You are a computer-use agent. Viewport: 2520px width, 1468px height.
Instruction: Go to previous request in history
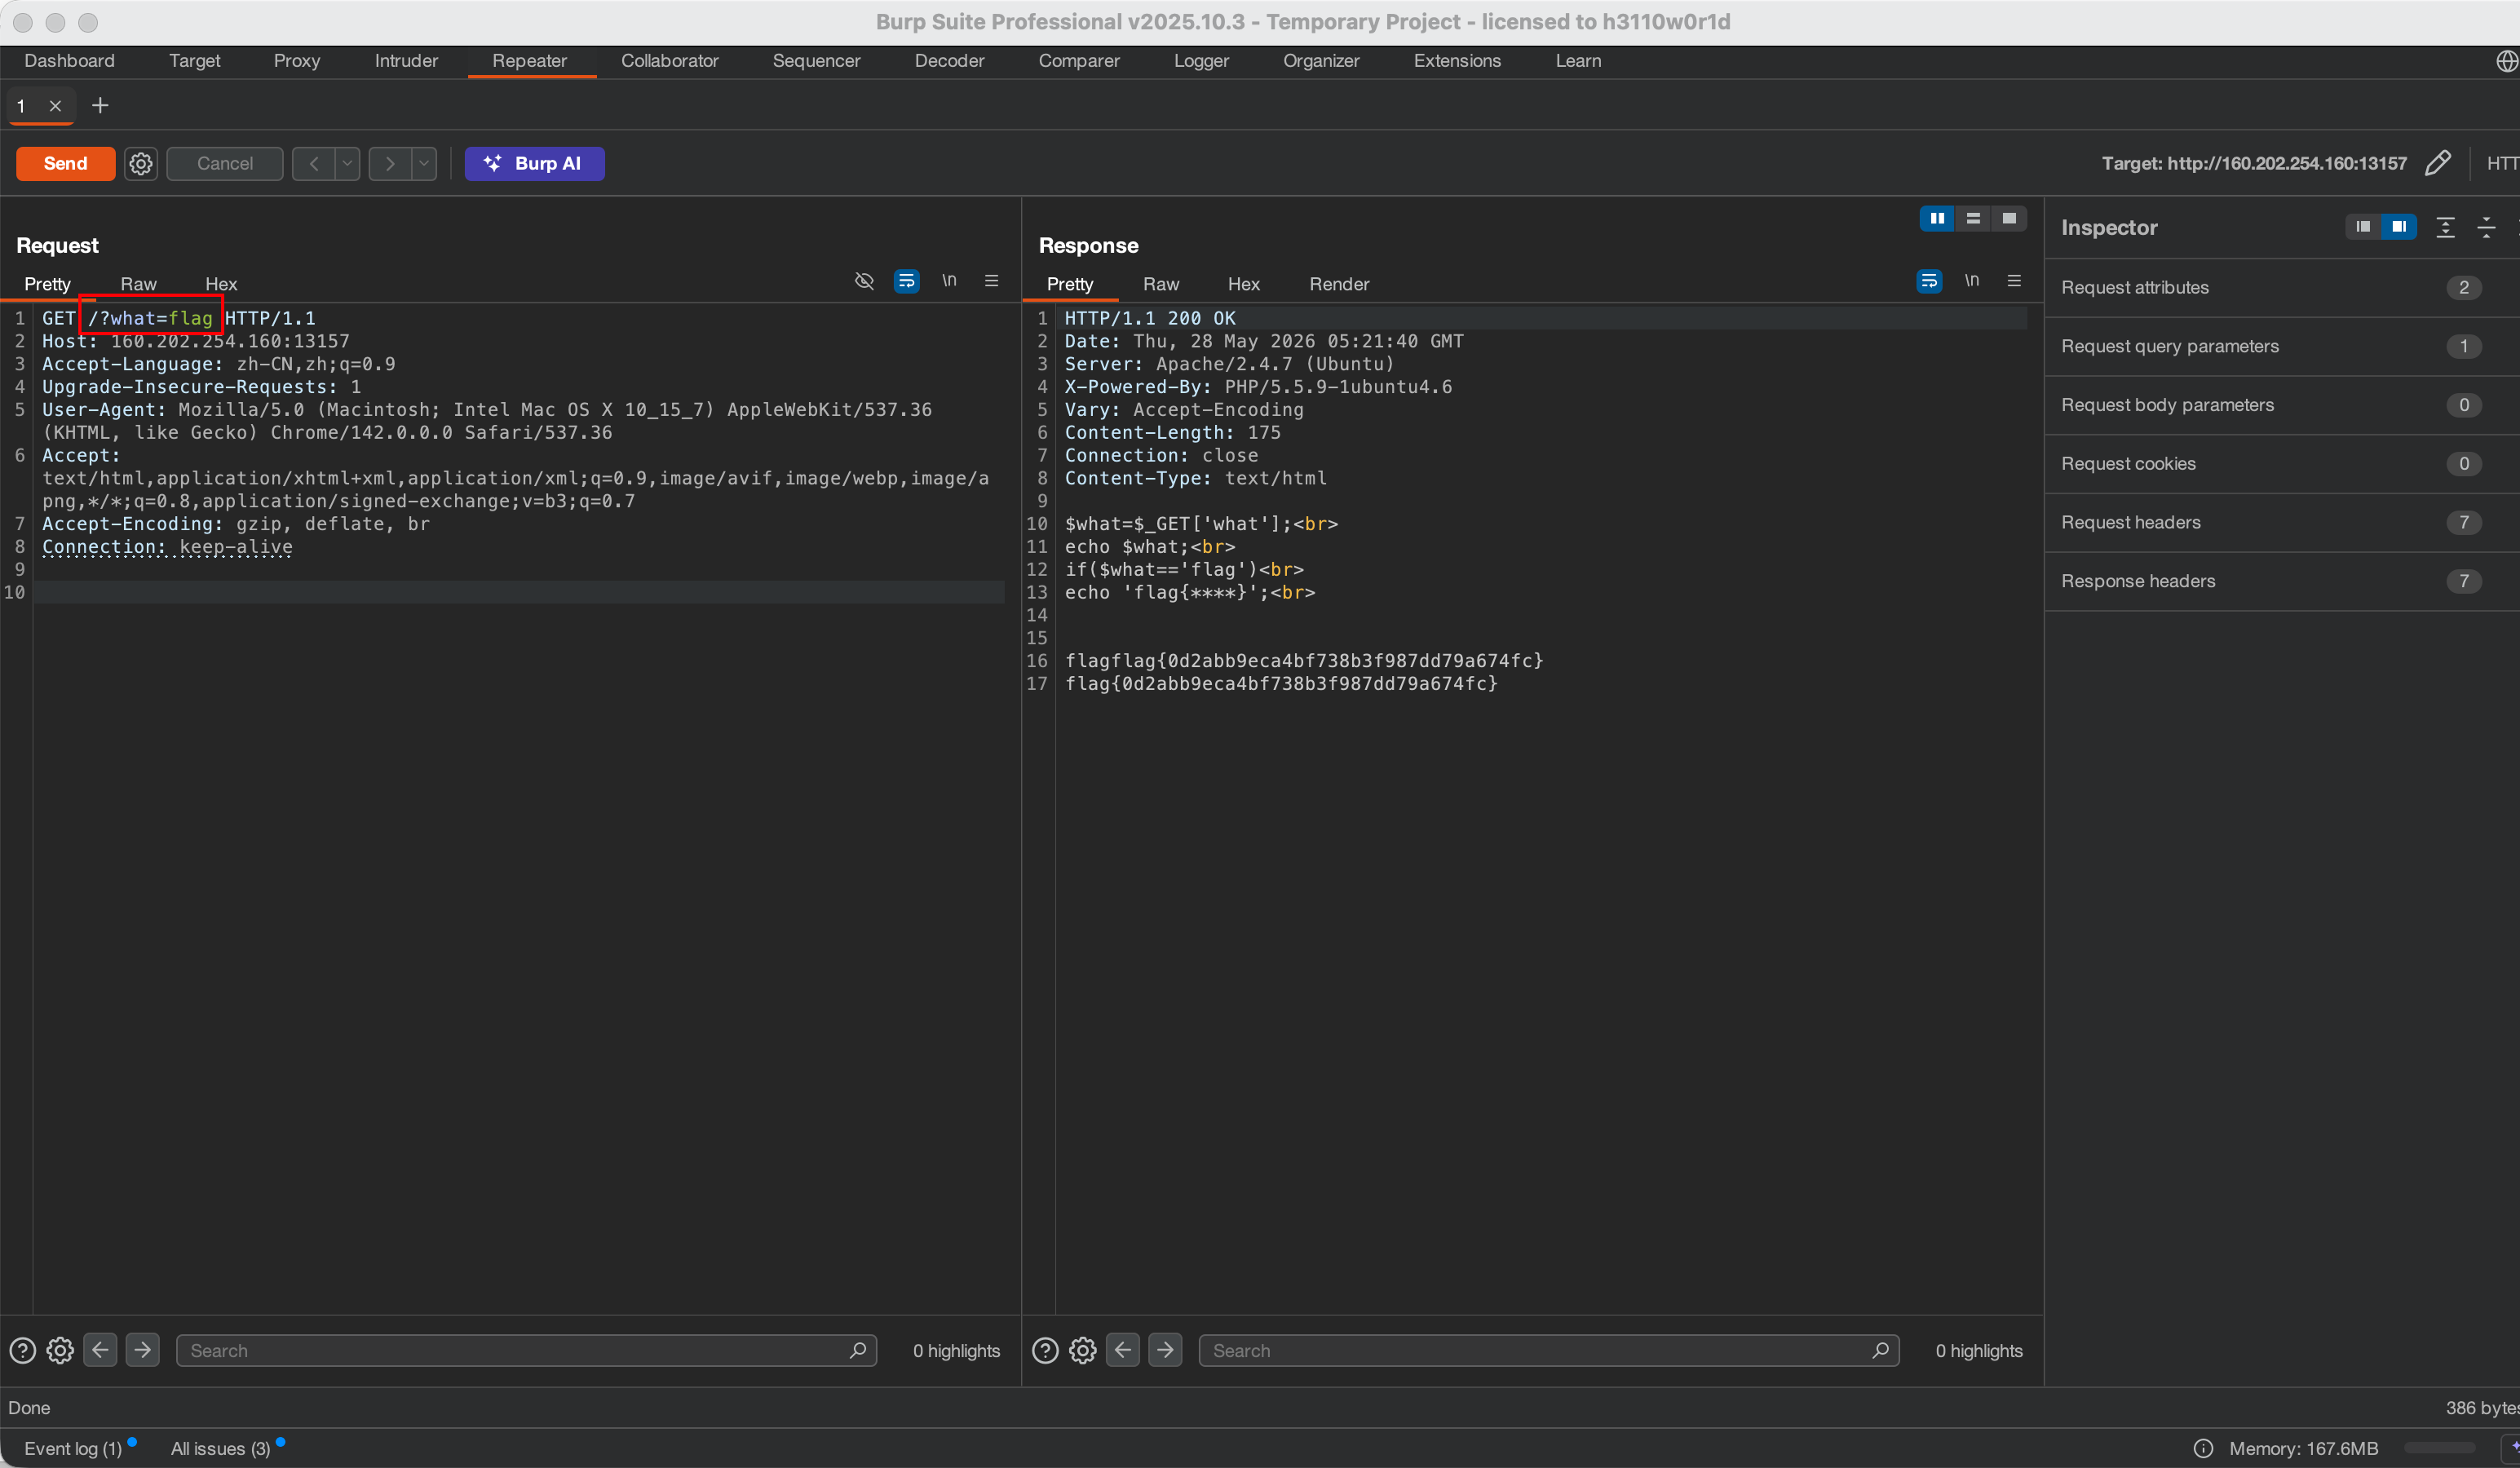pos(314,163)
